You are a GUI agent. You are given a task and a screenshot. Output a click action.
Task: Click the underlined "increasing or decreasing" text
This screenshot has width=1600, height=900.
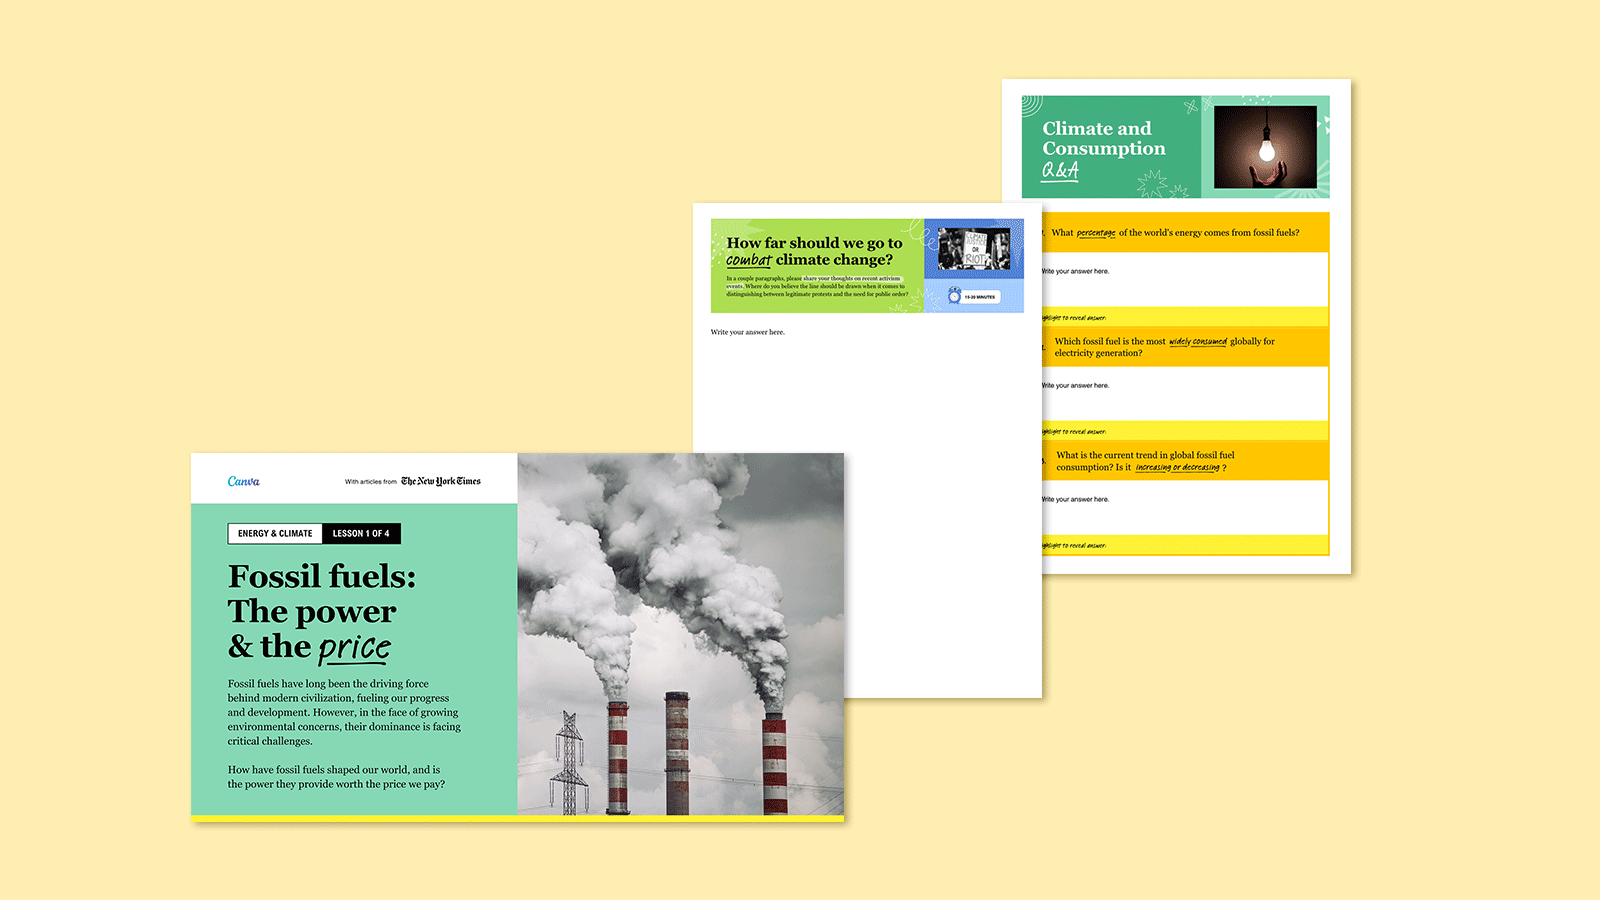(1176, 466)
